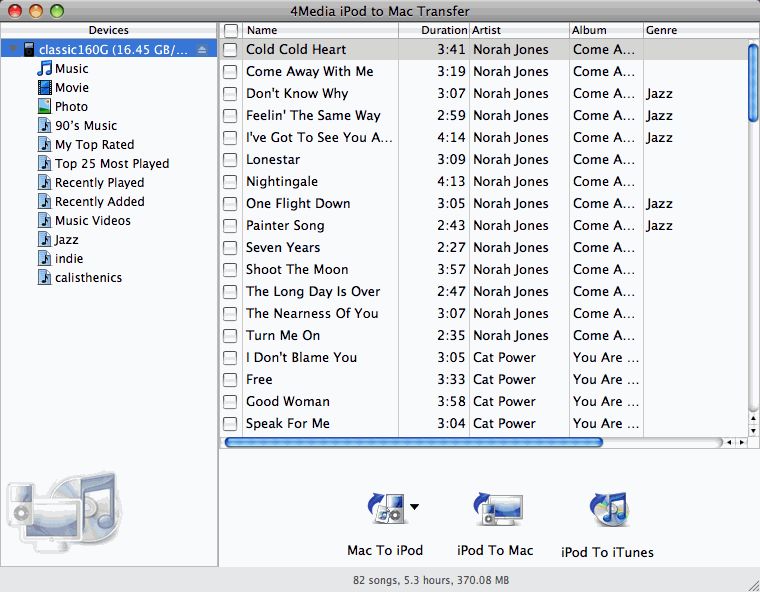Select the song I've Got To See You A...
The image size is (760, 592).
tap(319, 137)
